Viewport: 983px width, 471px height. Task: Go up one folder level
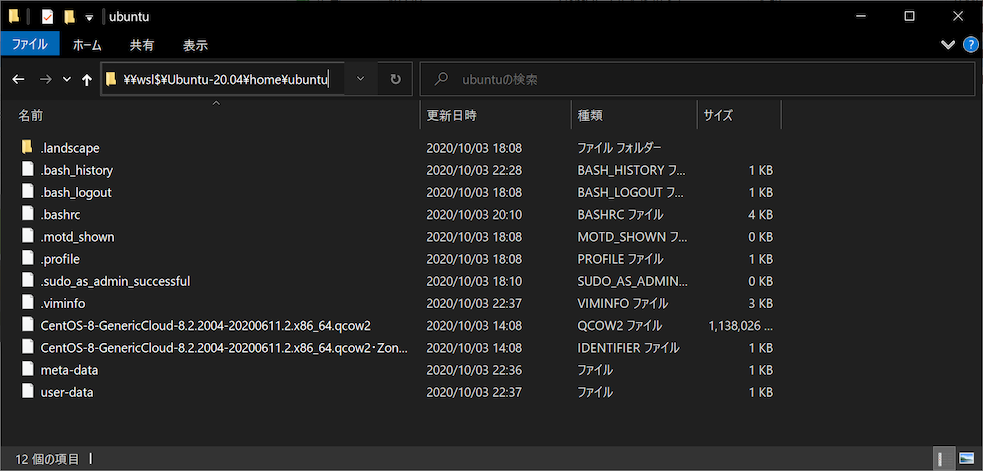pos(87,79)
